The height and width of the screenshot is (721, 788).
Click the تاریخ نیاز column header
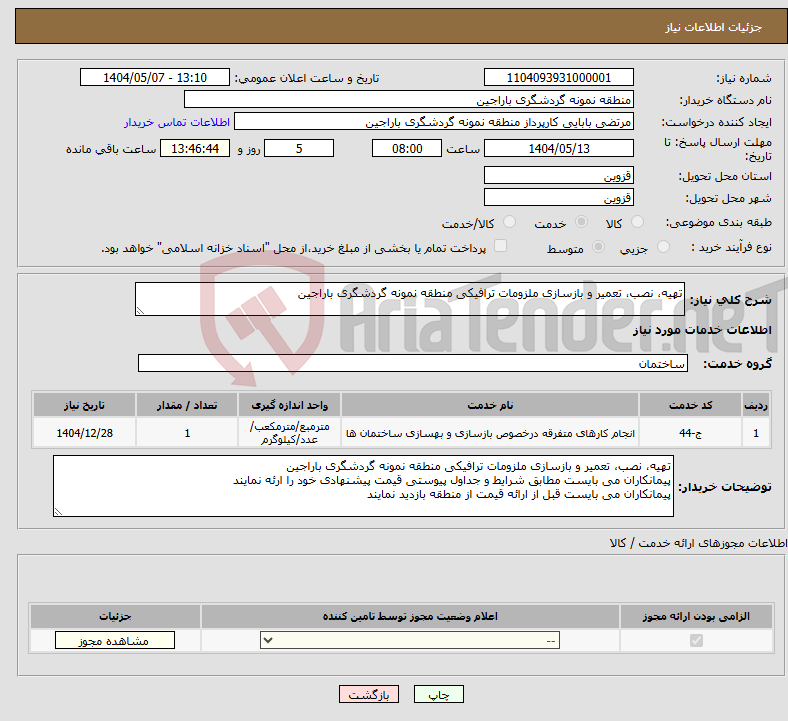(x=84, y=405)
